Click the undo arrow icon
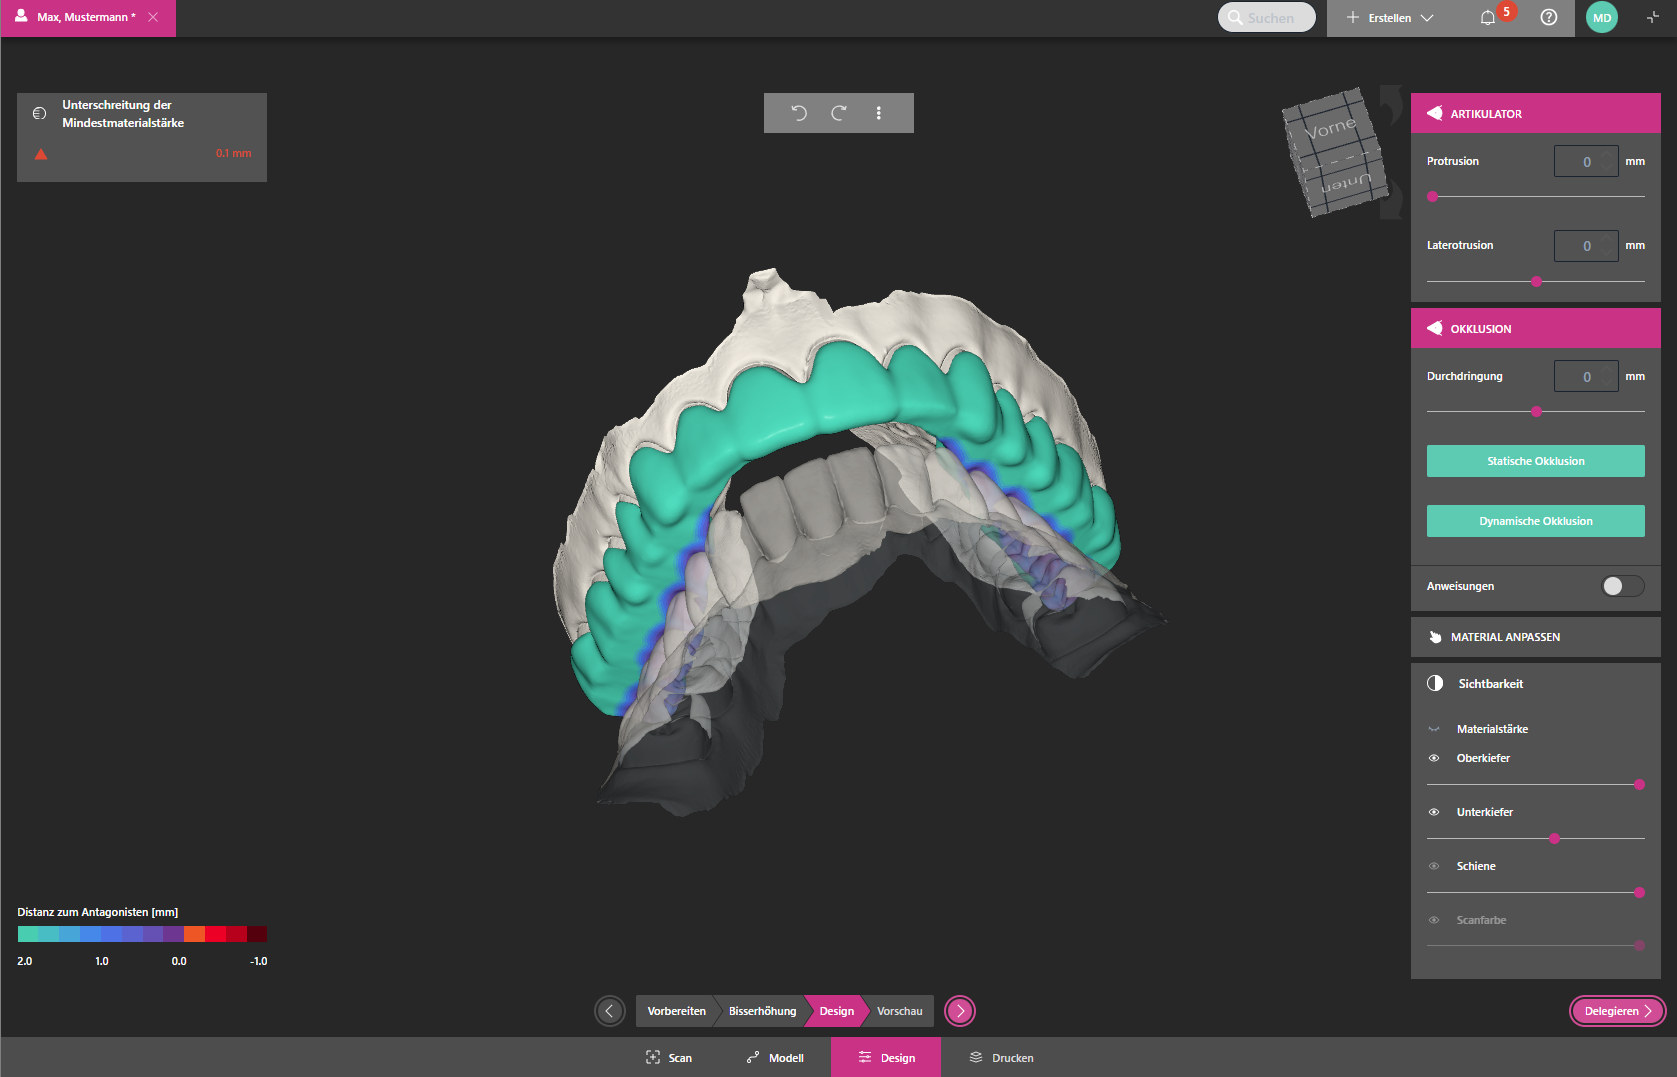Screen dimensions: 1677x1077 (x=798, y=113)
